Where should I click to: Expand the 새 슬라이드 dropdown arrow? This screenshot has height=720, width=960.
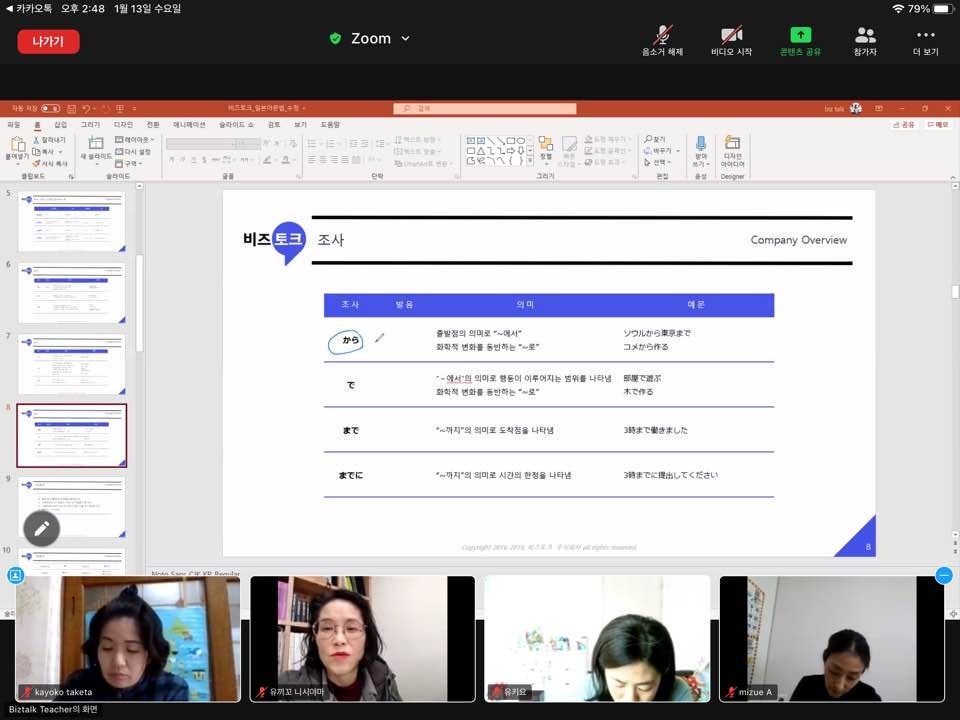point(96,164)
